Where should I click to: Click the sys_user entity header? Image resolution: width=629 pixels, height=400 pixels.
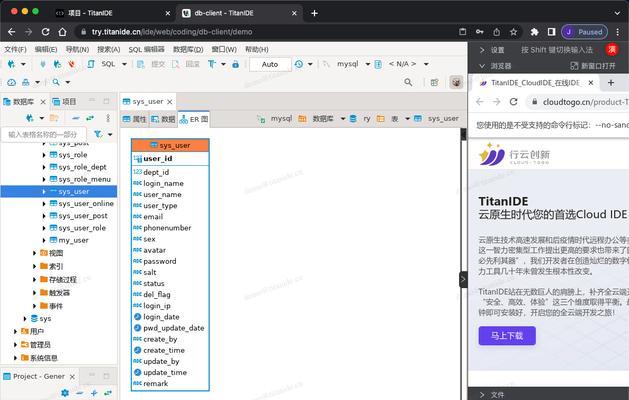[170, 145]
